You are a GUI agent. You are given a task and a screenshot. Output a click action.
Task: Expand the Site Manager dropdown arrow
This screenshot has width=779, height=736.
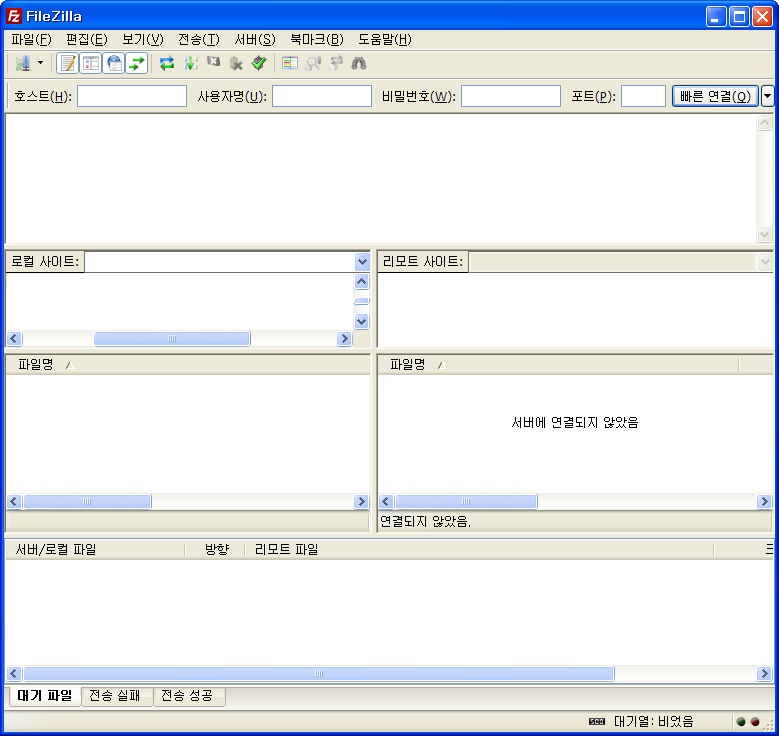click(41, 63)
